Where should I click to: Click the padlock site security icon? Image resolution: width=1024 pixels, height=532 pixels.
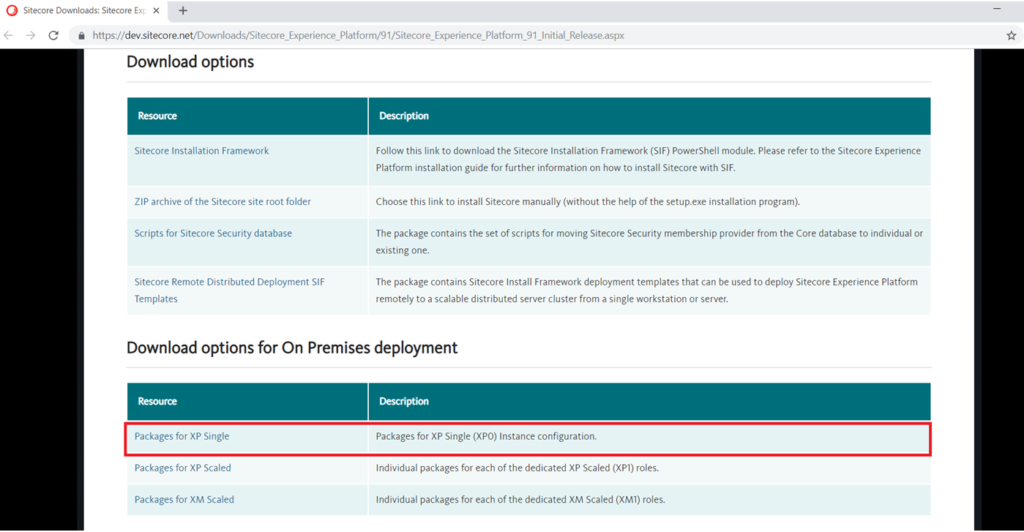pyautogui.click(x=82, y=36)
